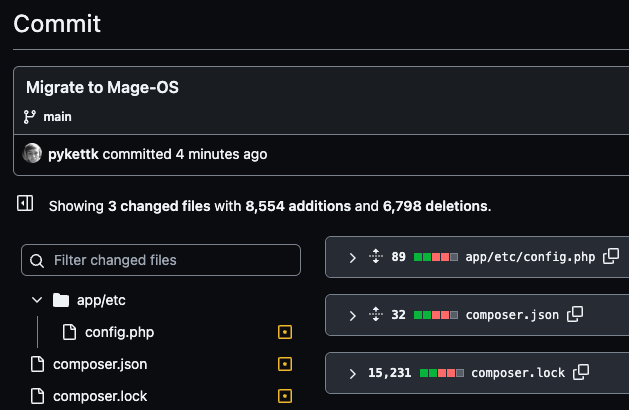The width and height of the screenshot is (629, 410).
Task: Select composer.json in the file tree
Action: click(100, 364)
